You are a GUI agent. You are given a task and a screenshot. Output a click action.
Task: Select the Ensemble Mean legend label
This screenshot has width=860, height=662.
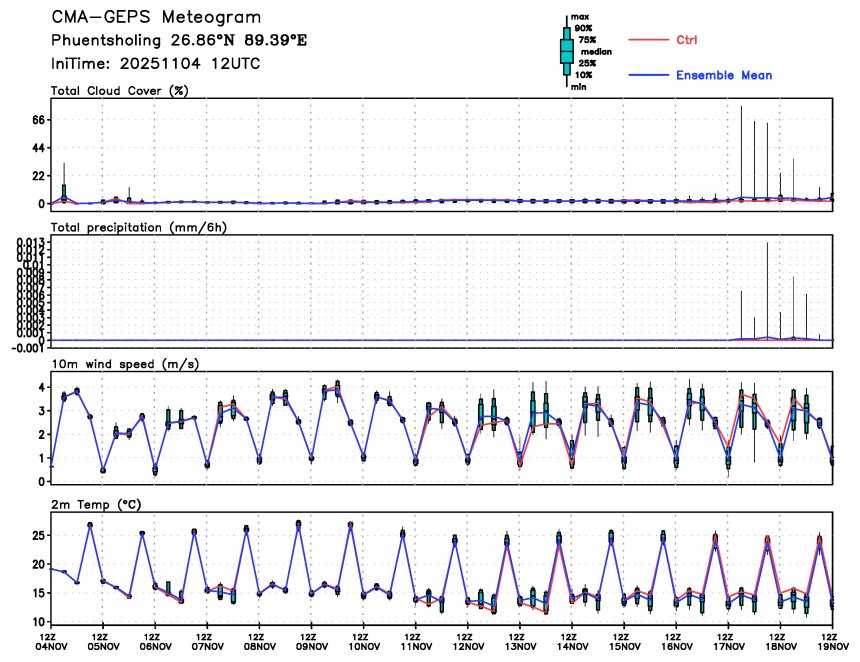pyautogui.click(x=724, y=75)
